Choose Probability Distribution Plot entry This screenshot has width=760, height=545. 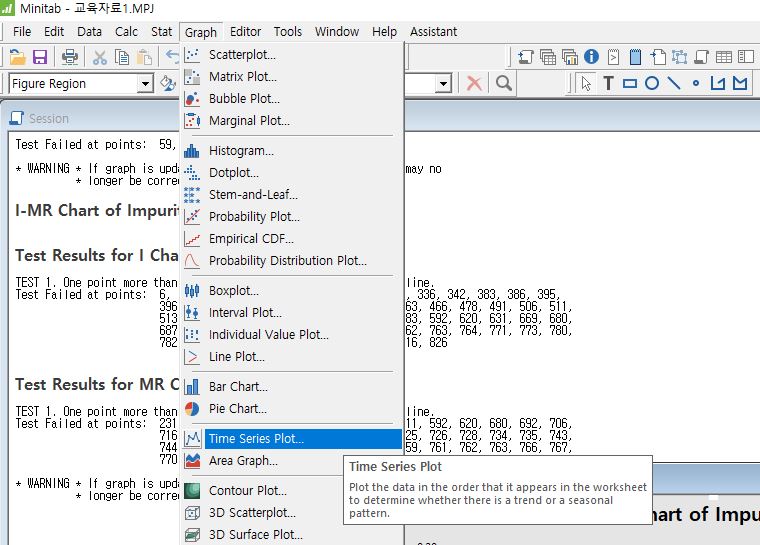(292, 260)
